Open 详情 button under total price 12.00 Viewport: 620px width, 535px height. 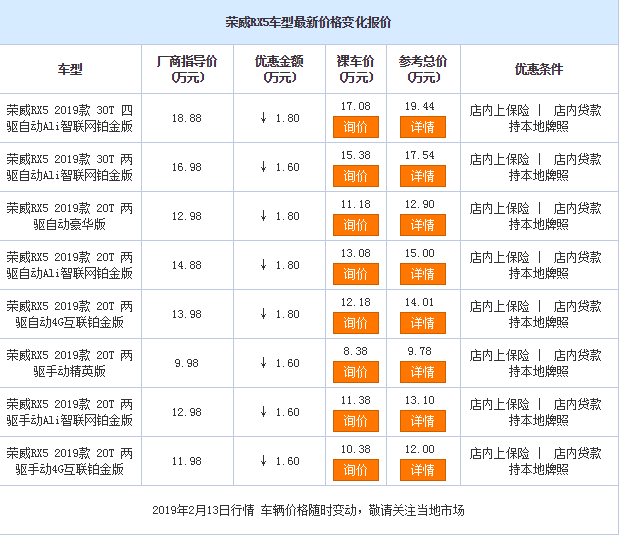(423, 470)
